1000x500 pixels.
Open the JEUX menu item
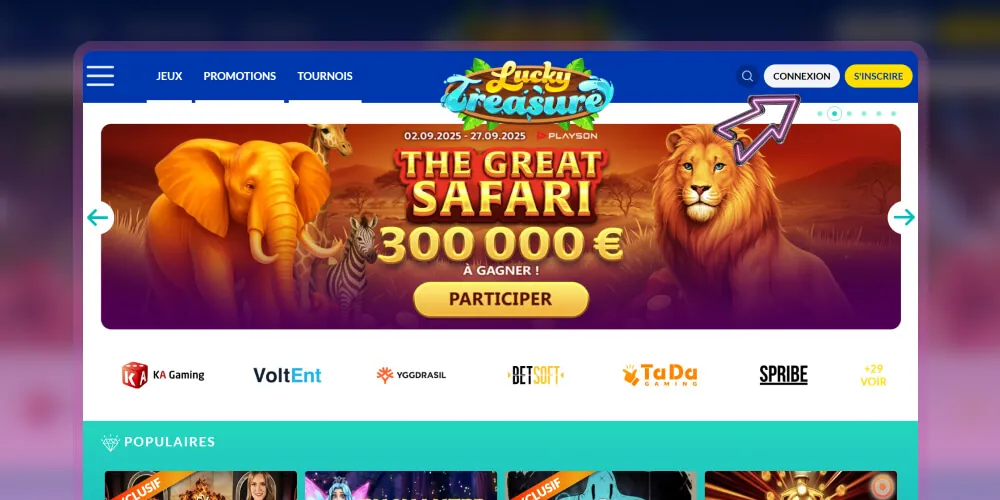[x=169, y=76]
